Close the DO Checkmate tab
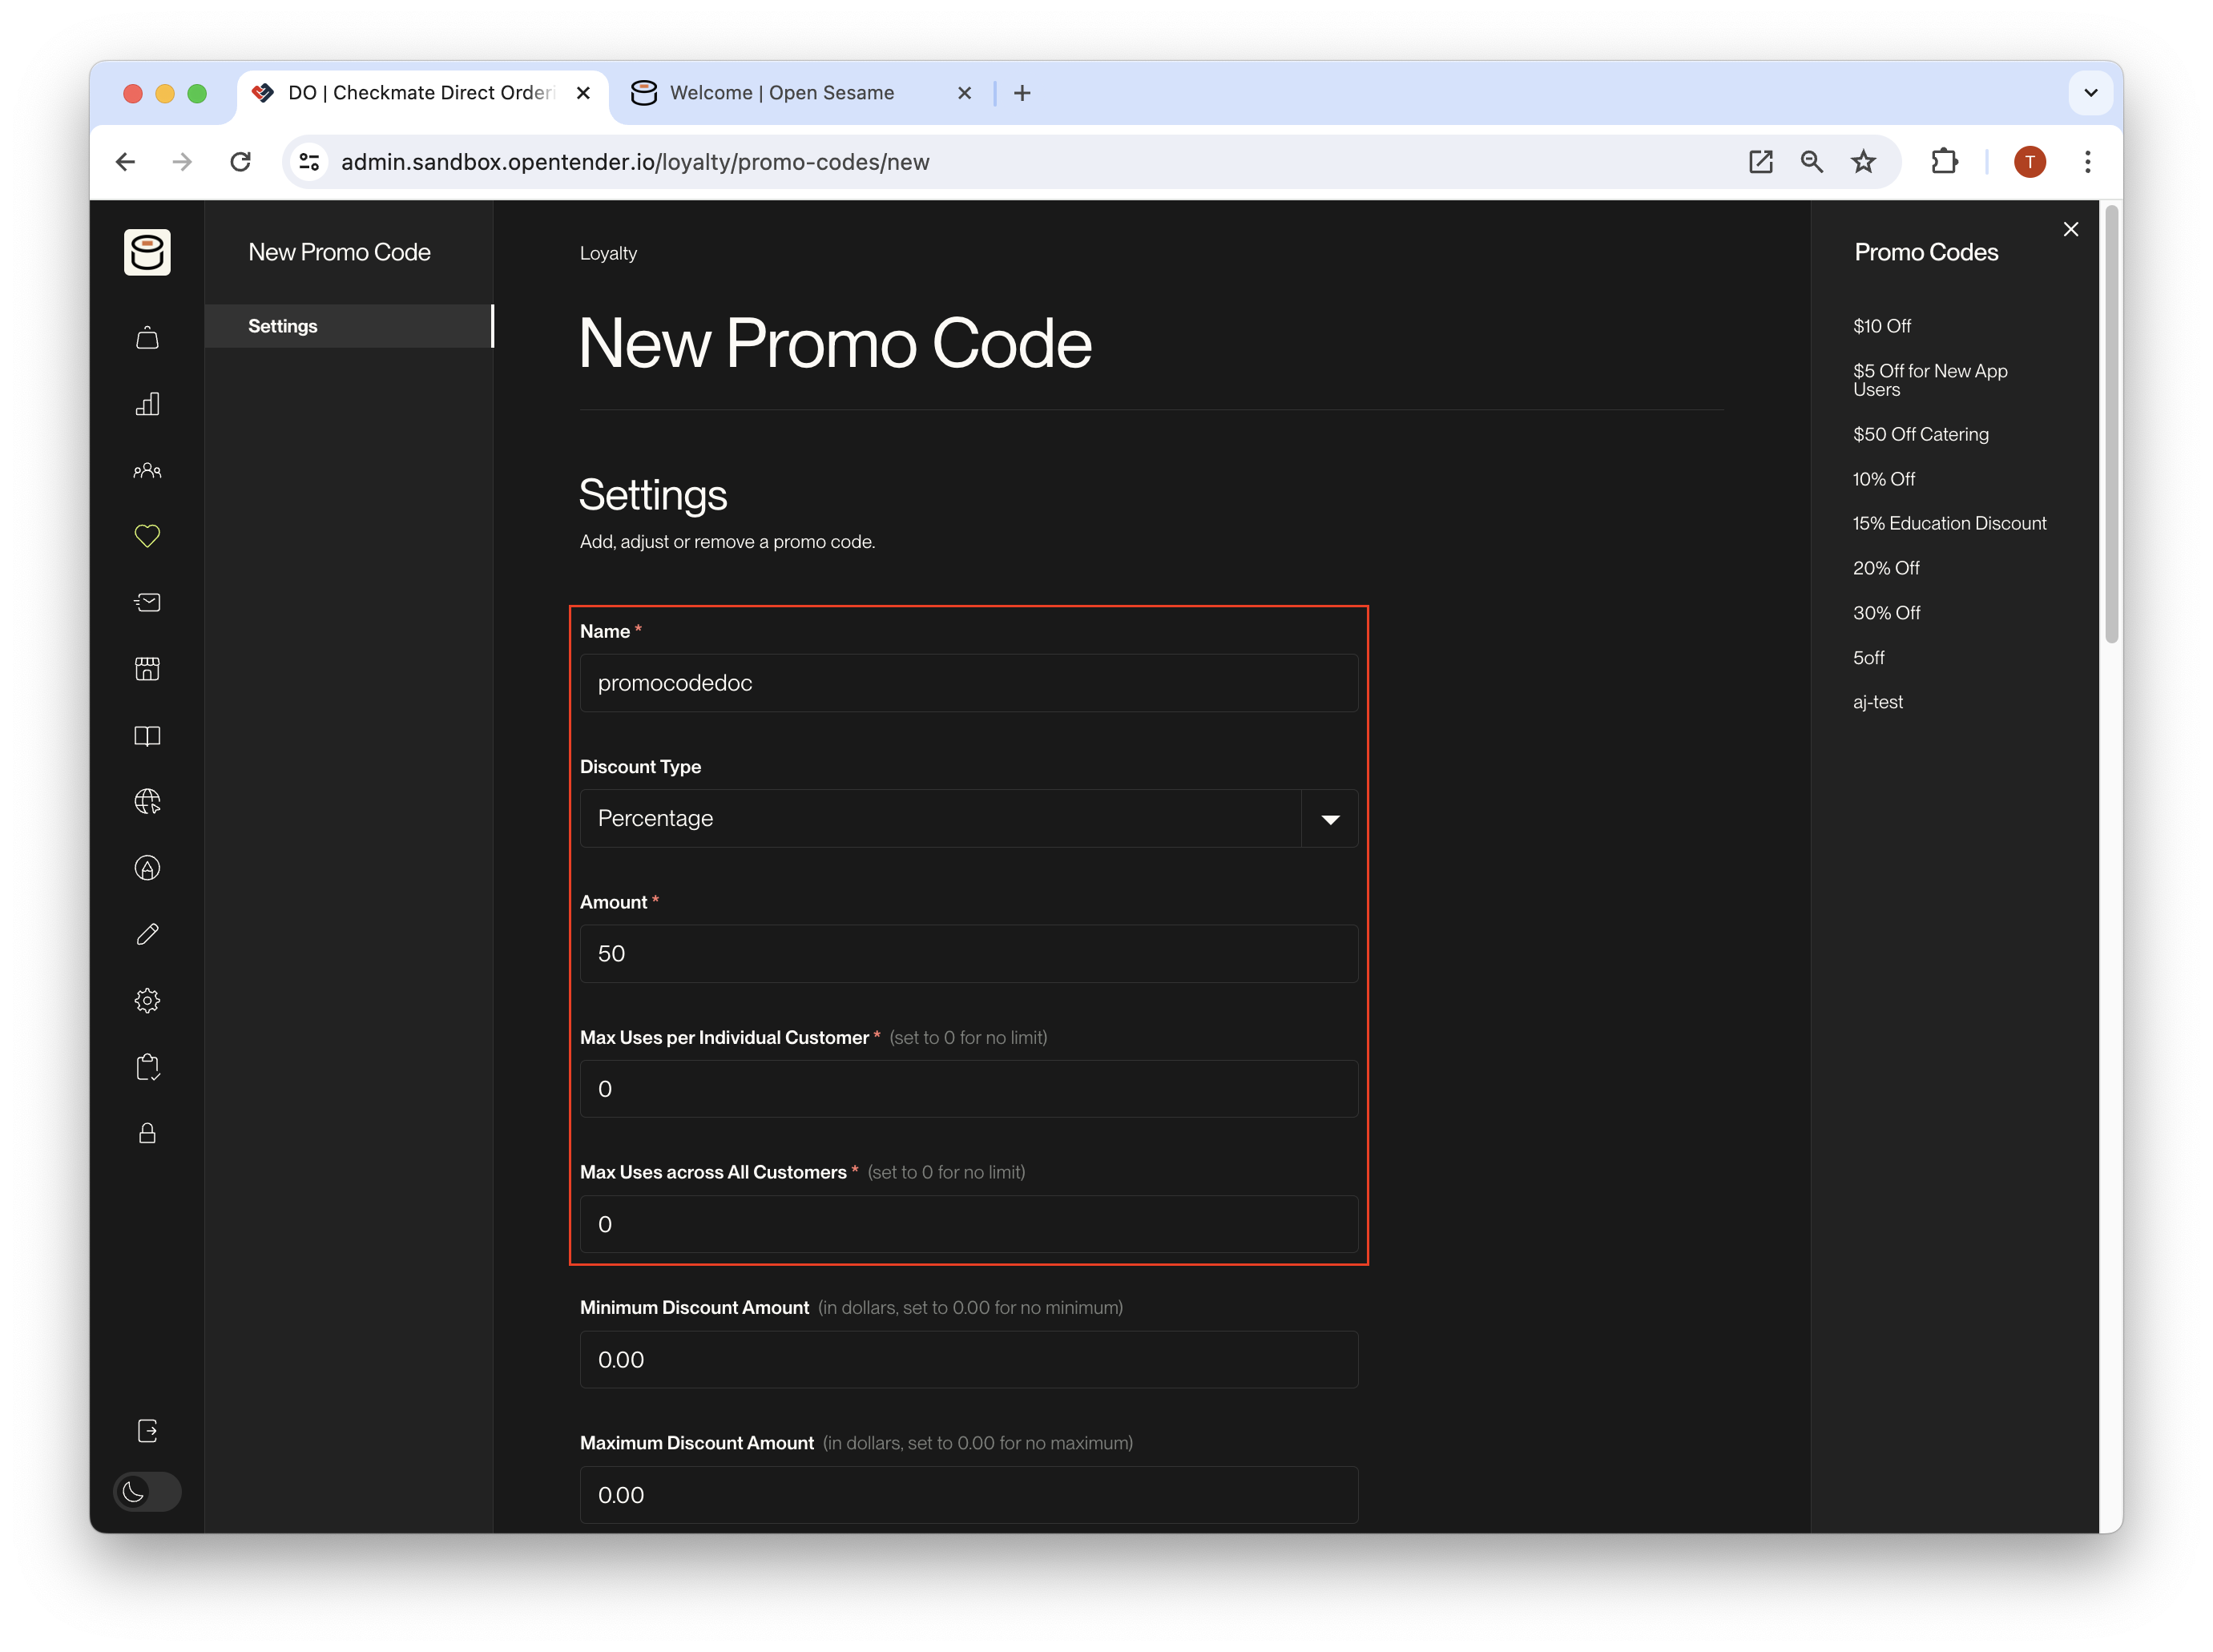This screenshot has height=1652, width=2213. 583,93
